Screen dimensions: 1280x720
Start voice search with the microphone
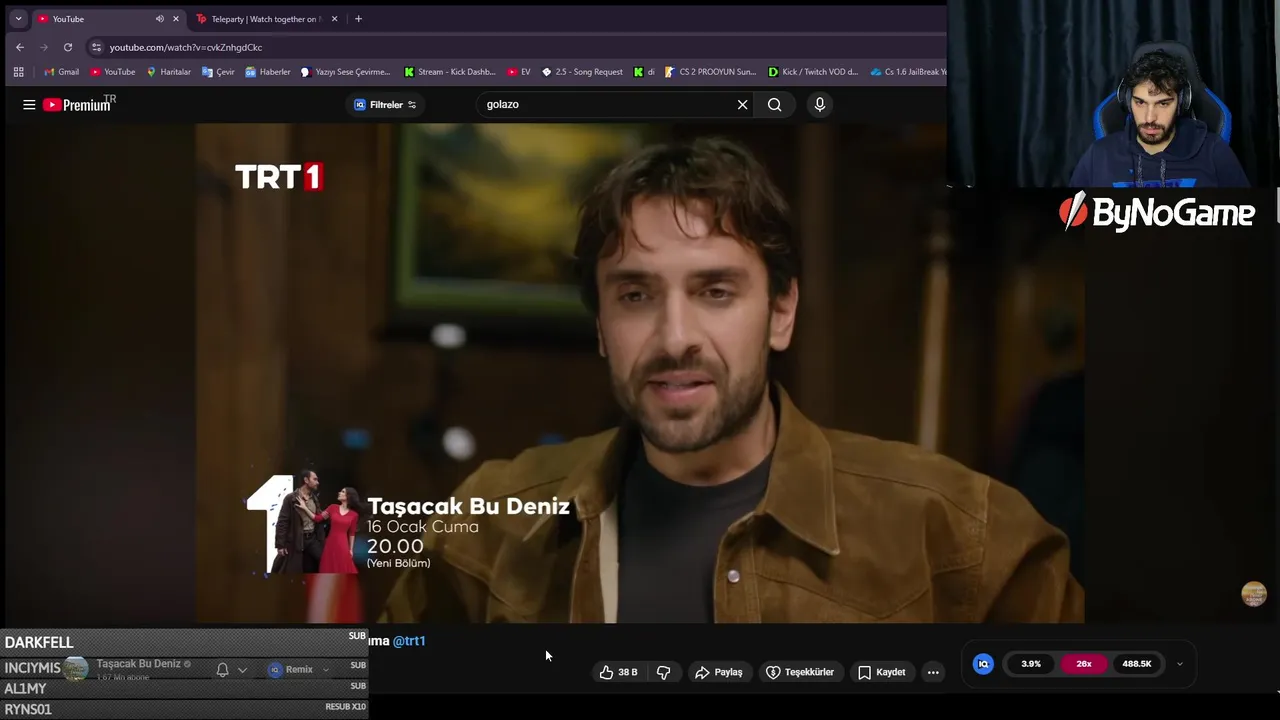point(820,104)
